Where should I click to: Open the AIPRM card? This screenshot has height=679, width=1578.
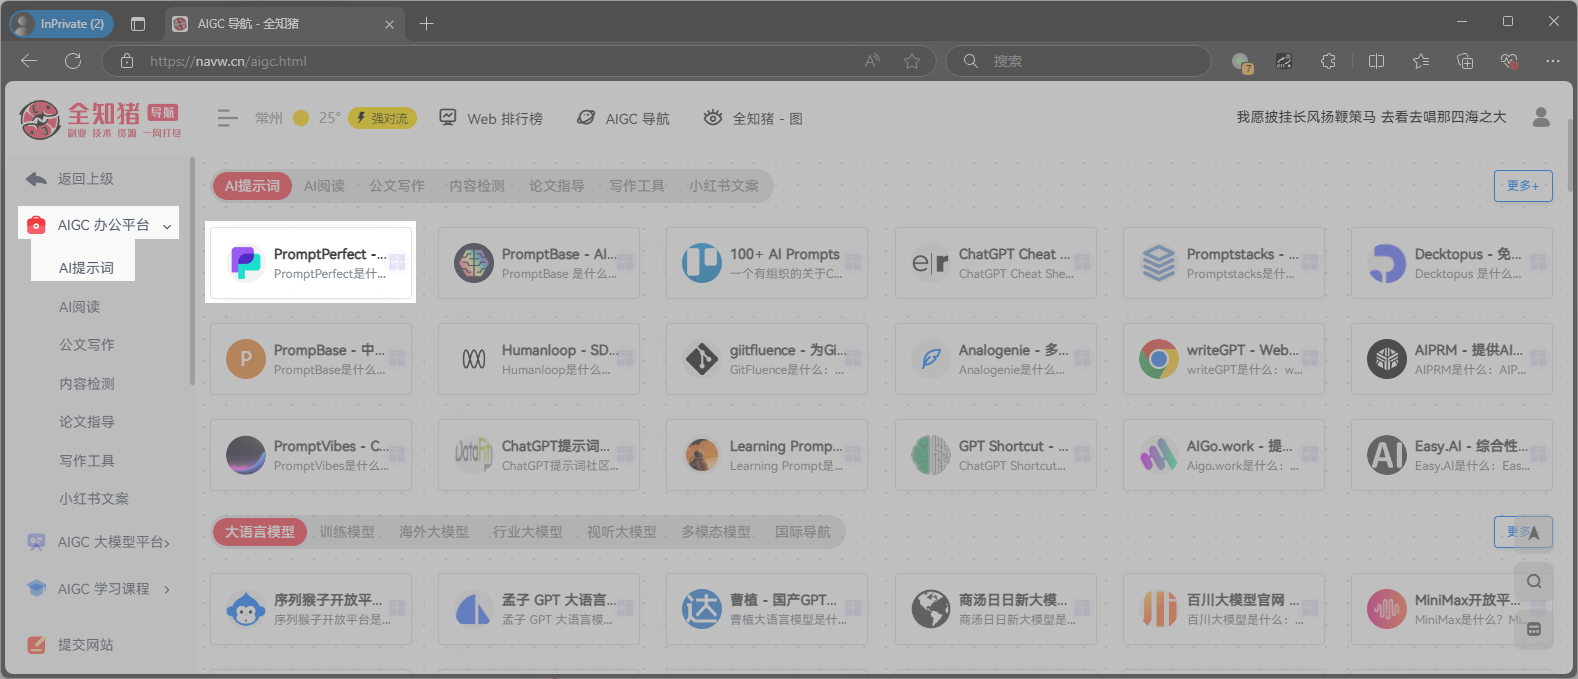pos(1452,359)
